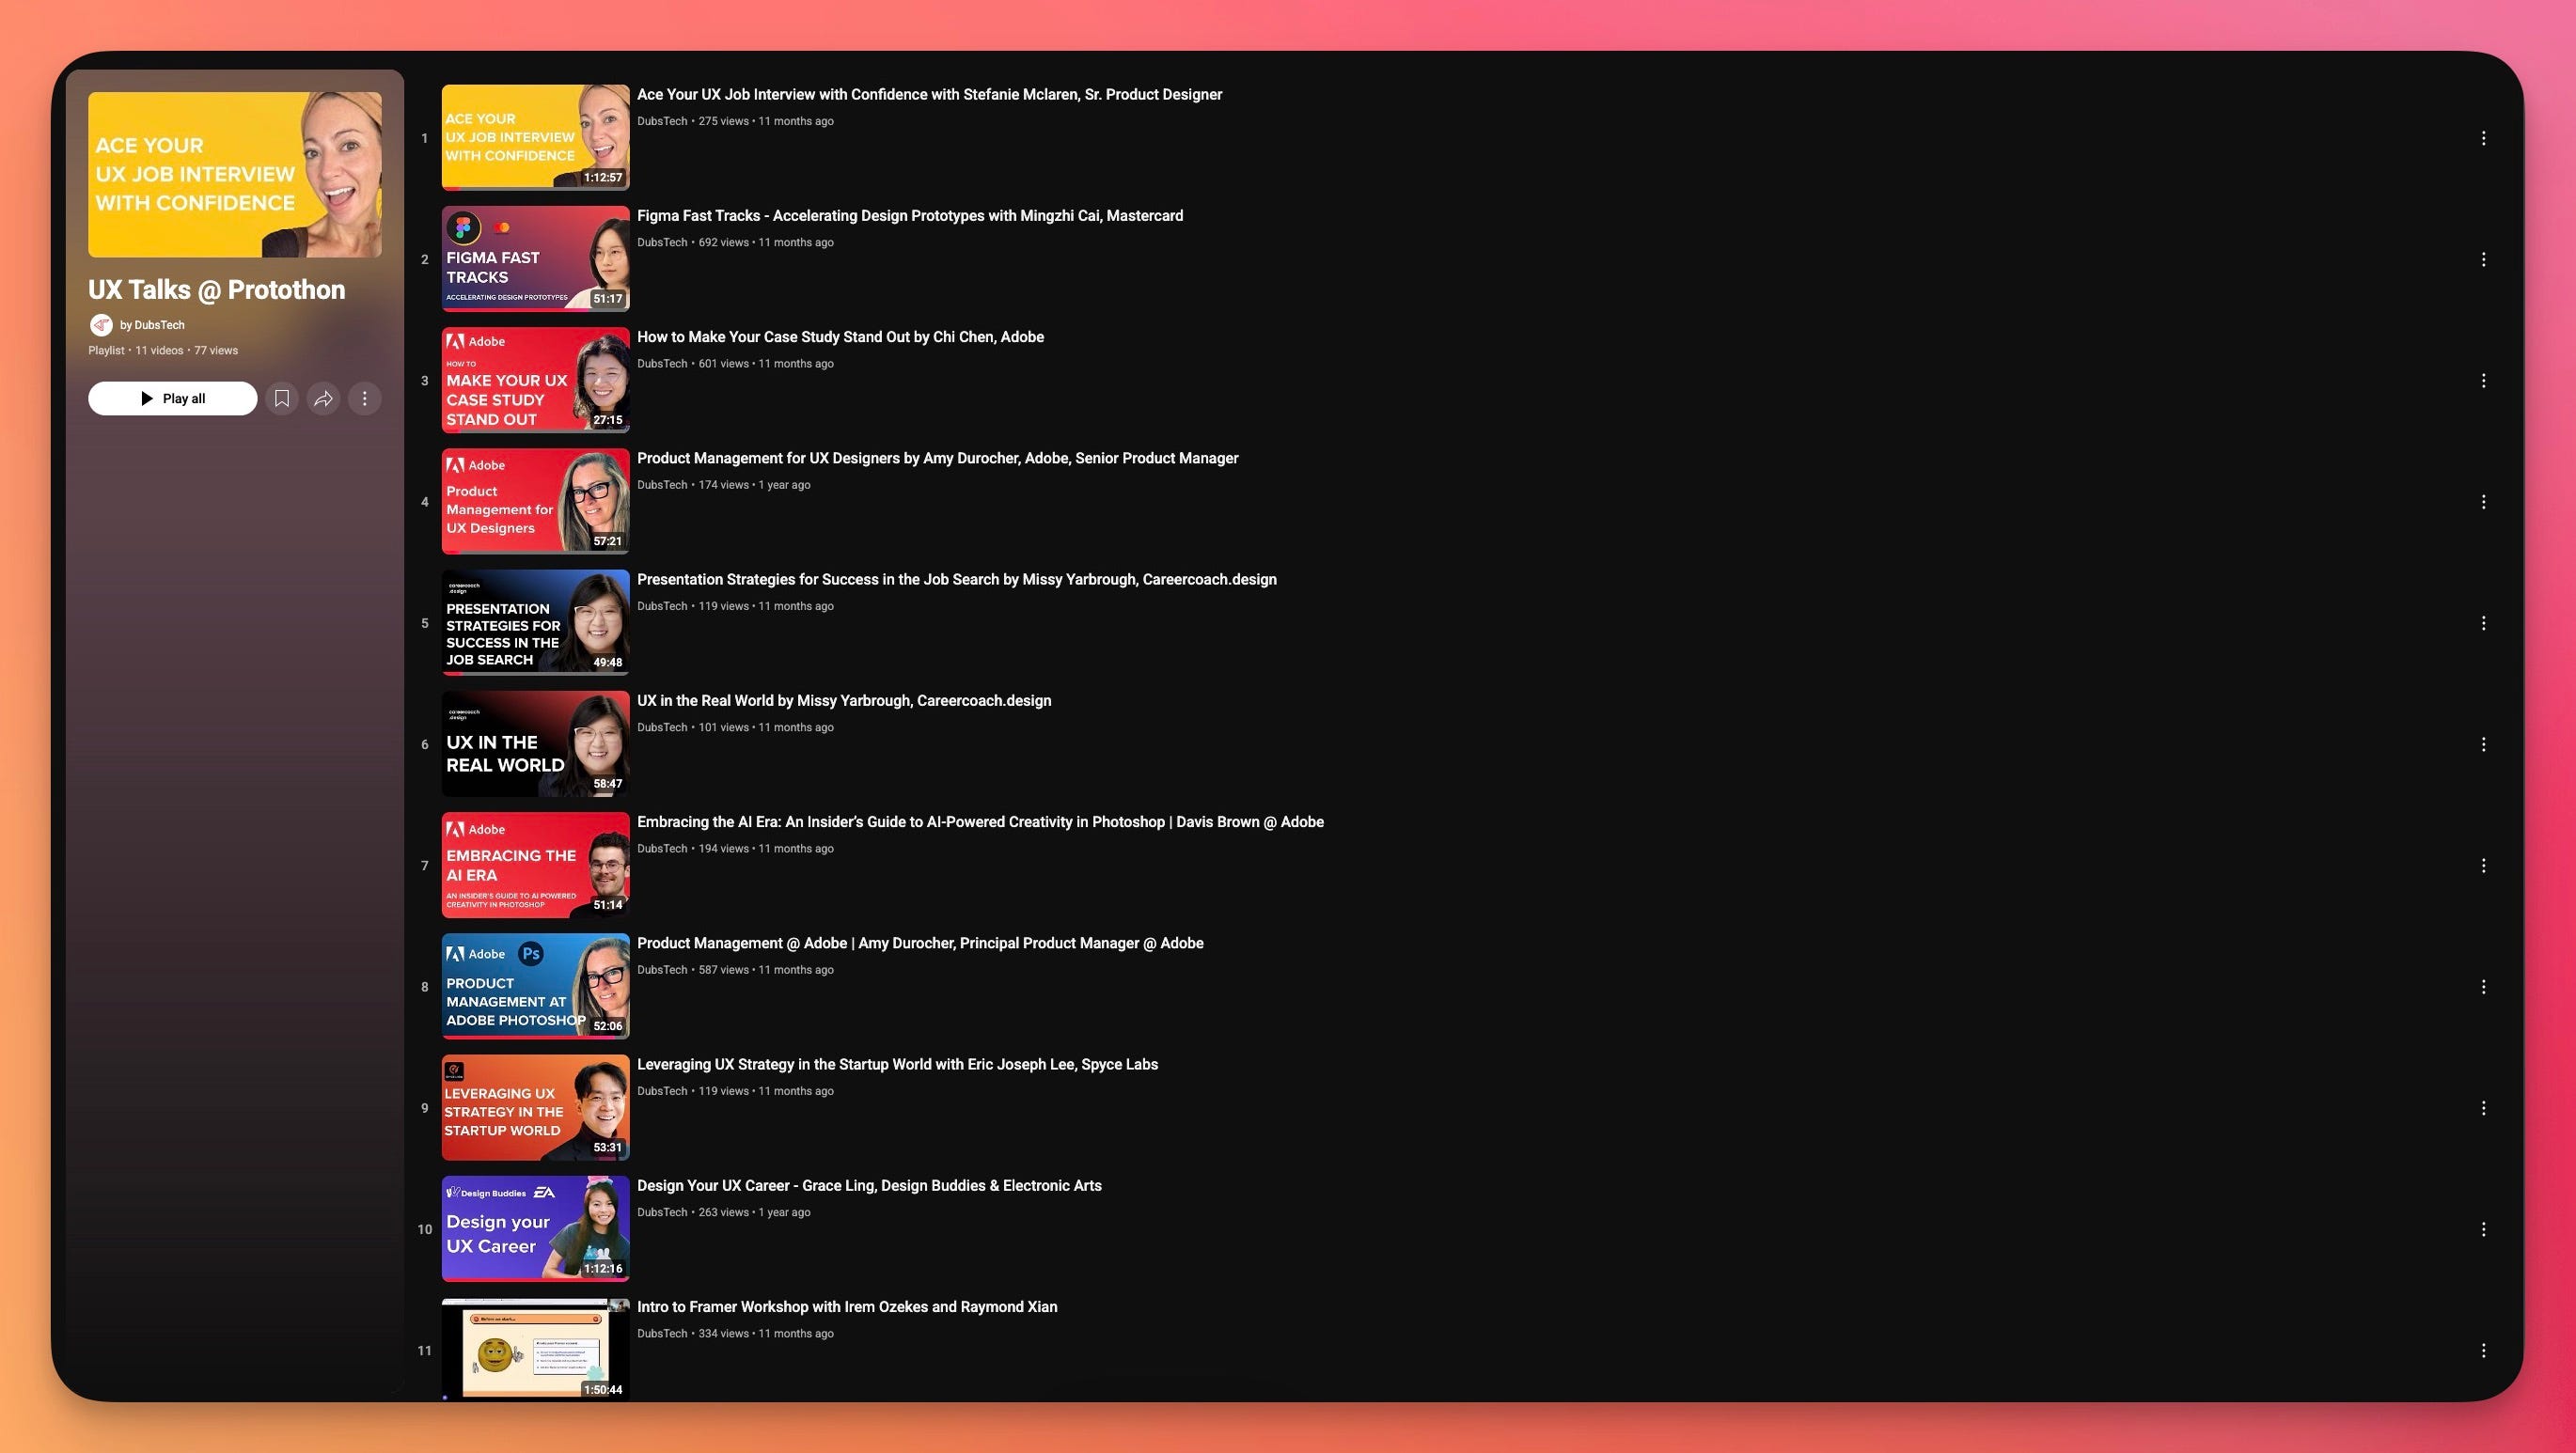Play Presentation Strategies for Success thumbnail
The height and width of the screenshot is (1453, 2576).
coord(536,622)
